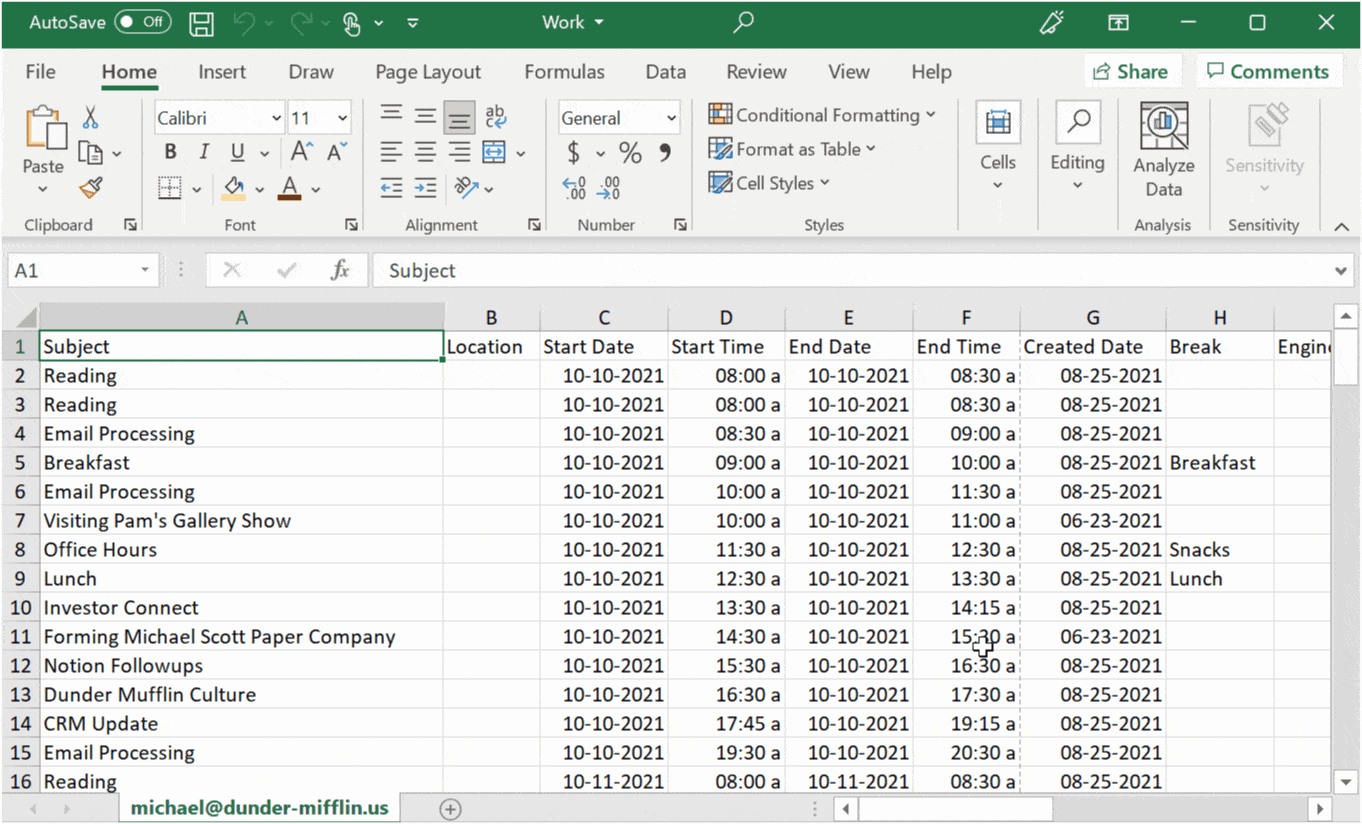This screenshot has height=824, width=1362.
Task: Switch to the Page Layout tab
Action: pos(428,72)
